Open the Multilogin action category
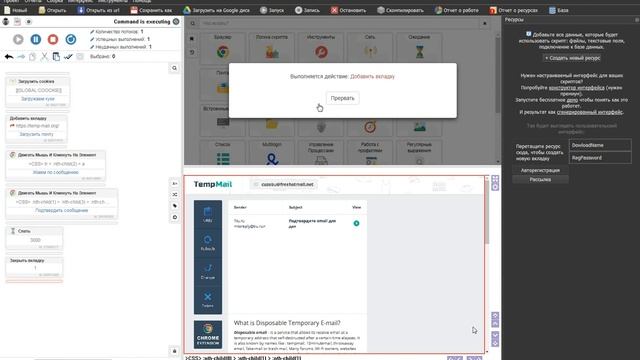640x360 pixels. pos(272,153)
